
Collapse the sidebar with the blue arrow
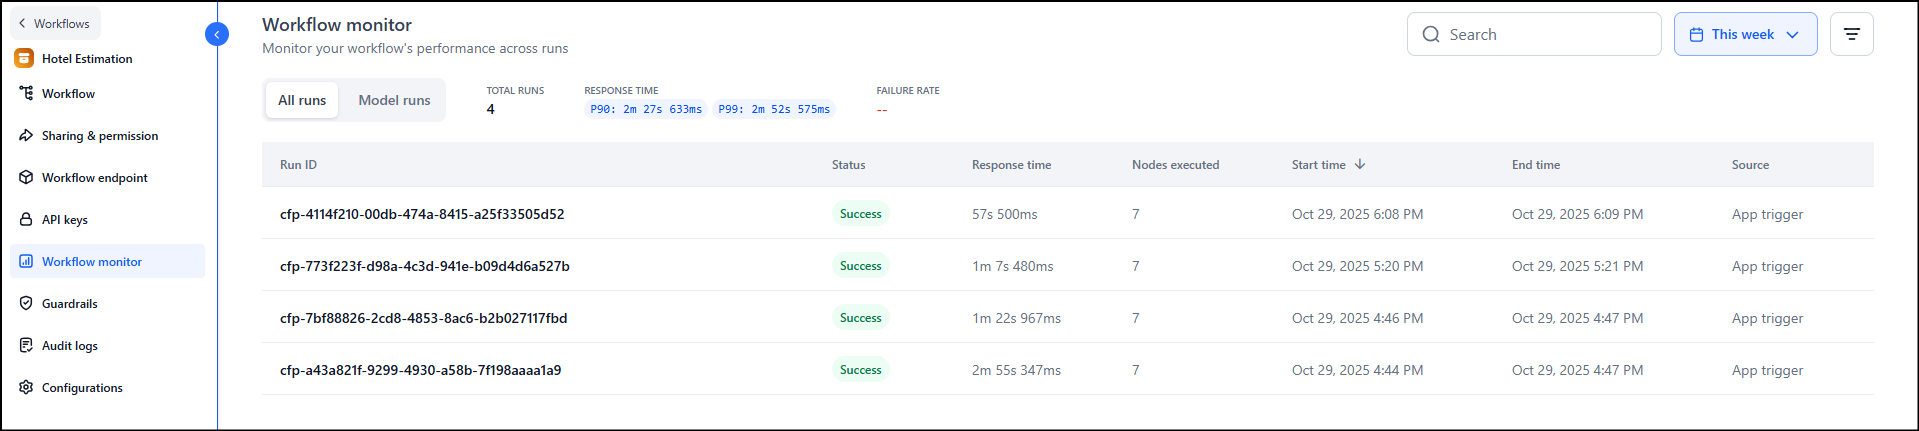point(217,35)
